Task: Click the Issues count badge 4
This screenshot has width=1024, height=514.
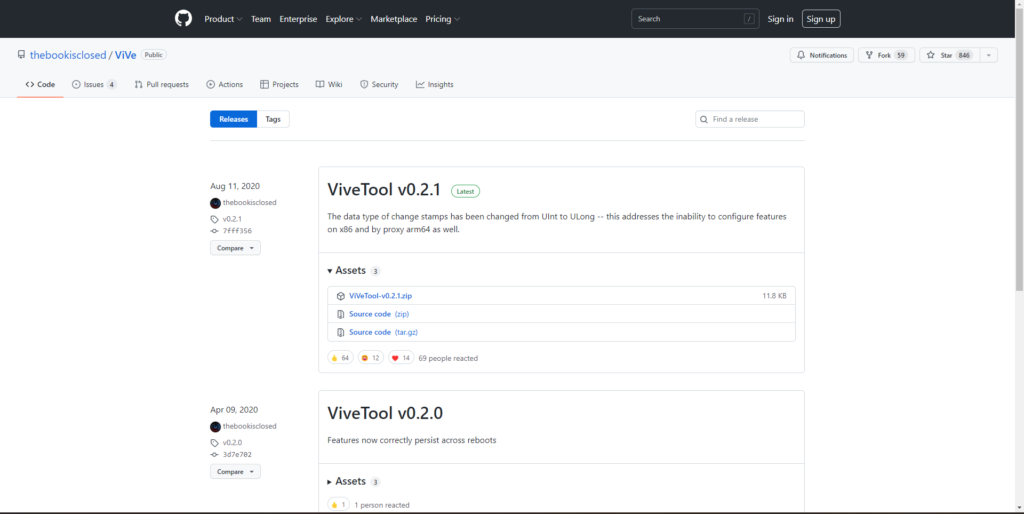Action: click(112, 84)
